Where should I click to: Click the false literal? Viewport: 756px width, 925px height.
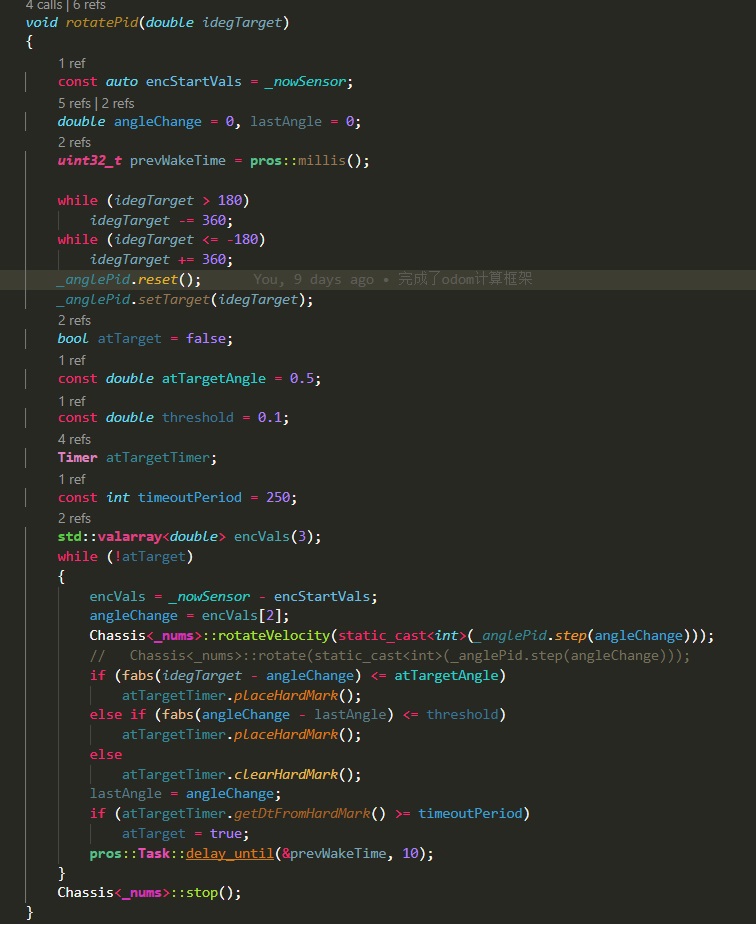(206, 339)
